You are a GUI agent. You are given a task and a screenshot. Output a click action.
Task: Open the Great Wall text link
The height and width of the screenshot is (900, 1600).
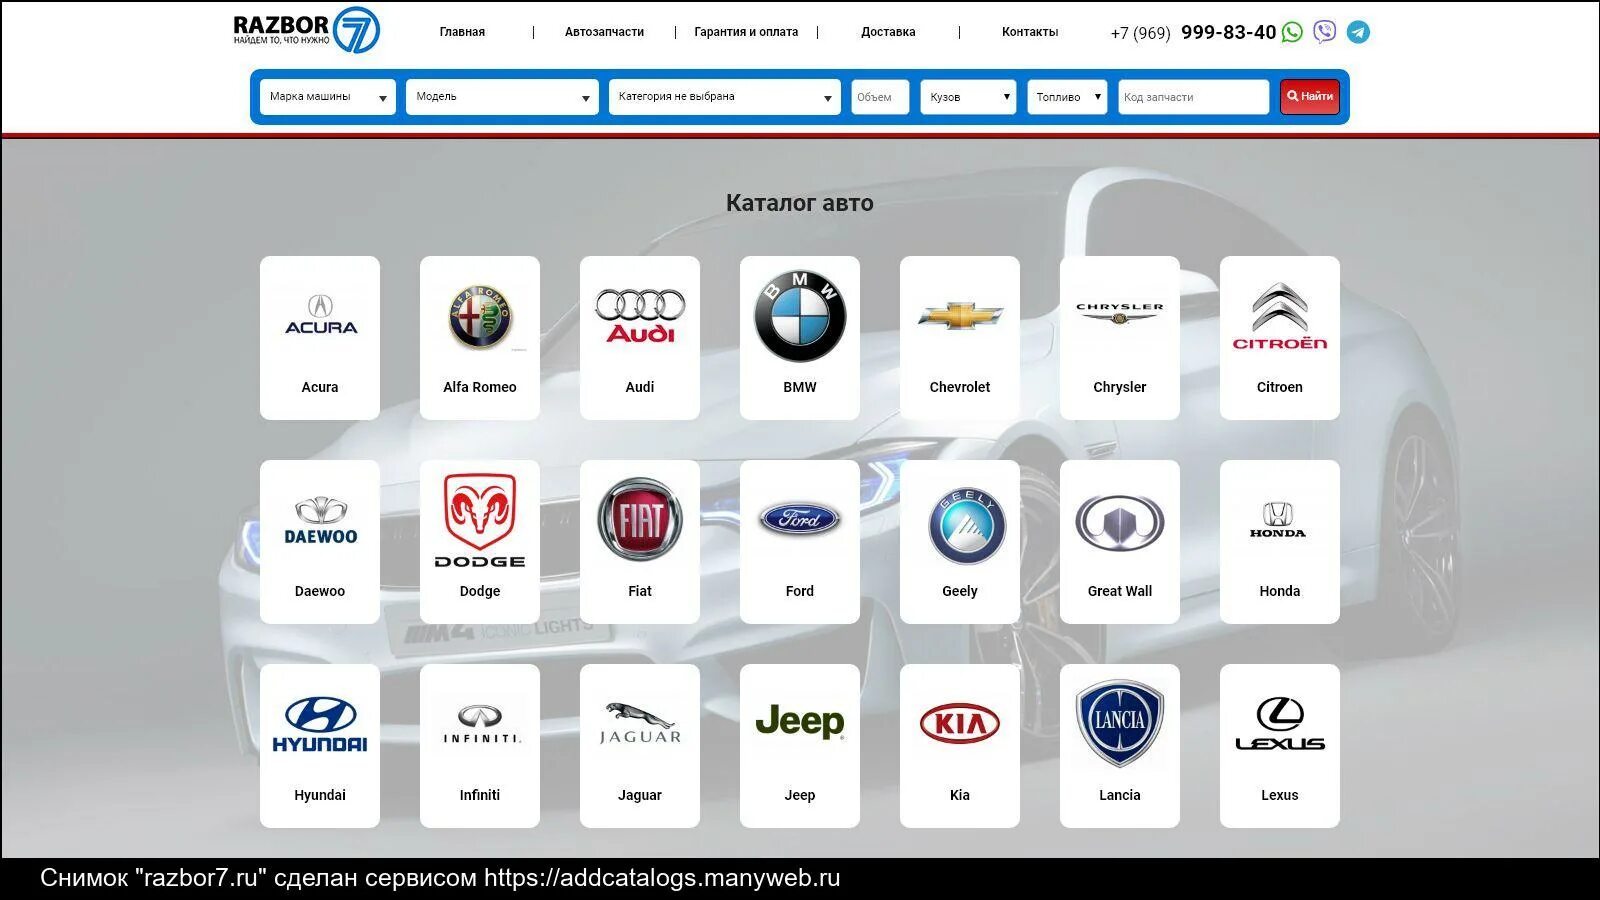tap(1120, 591)
